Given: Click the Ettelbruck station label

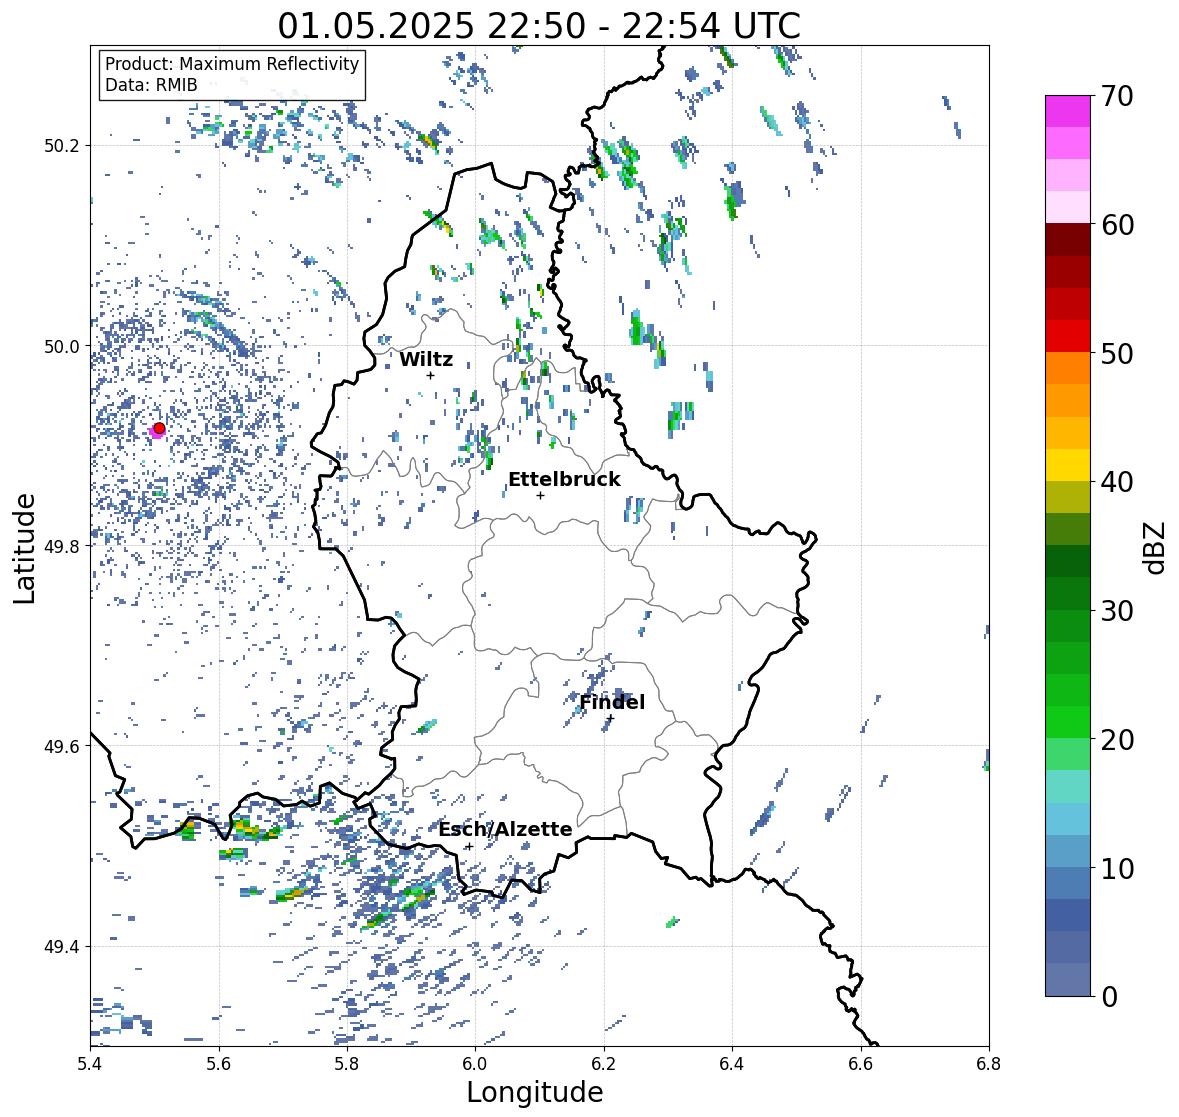Looking at the screenshot, I should [564, 480].
